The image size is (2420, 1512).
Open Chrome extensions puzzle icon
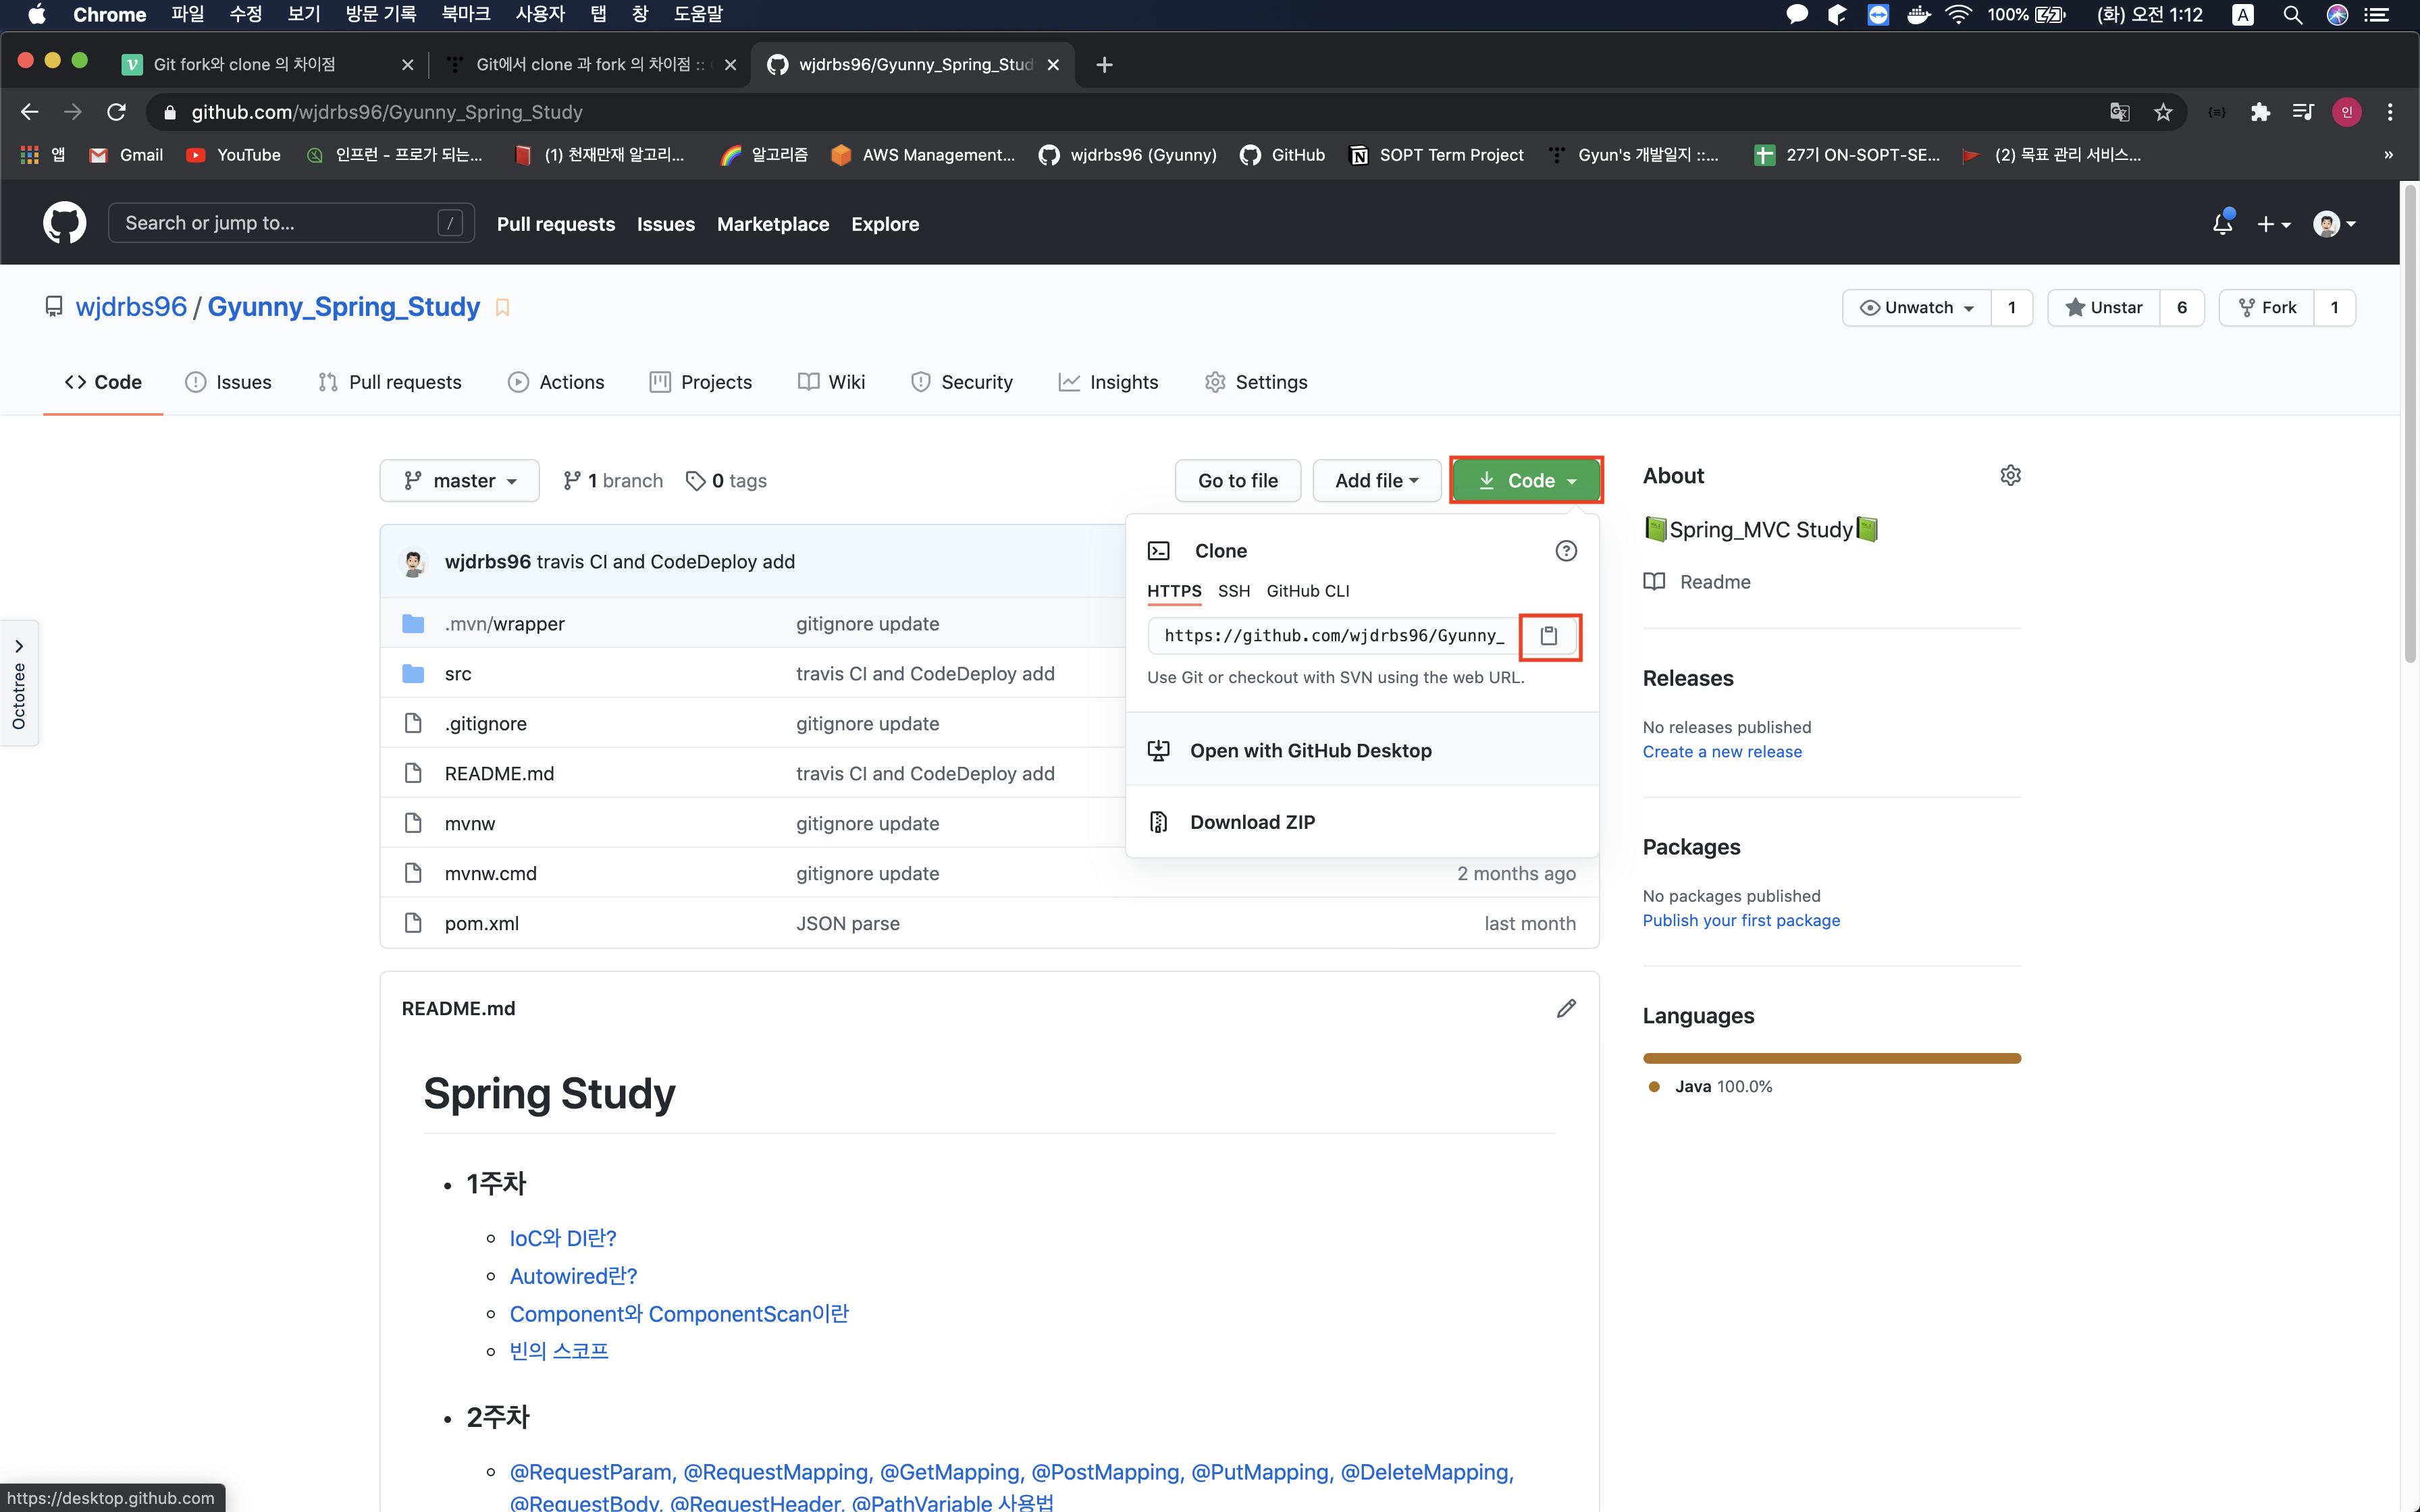pos(2260,112)
